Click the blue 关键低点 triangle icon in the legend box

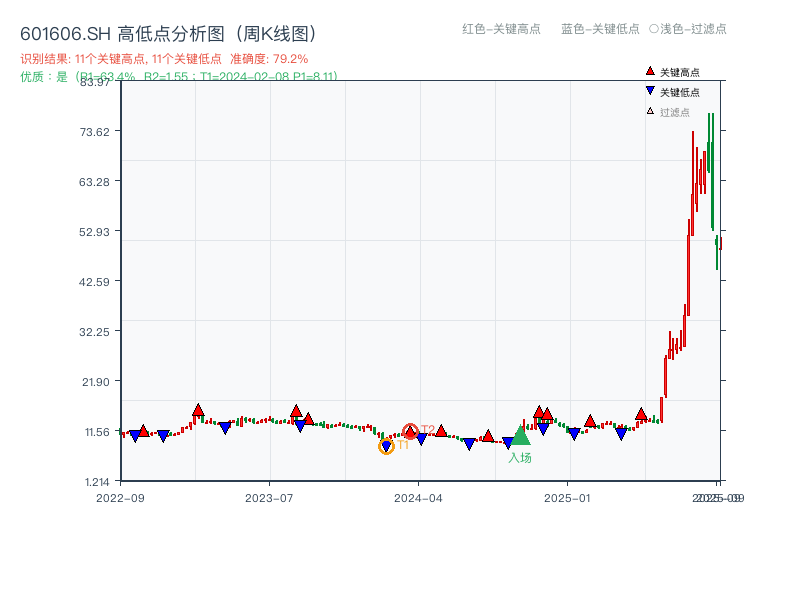pyautogui.click(x=650, y=90)
